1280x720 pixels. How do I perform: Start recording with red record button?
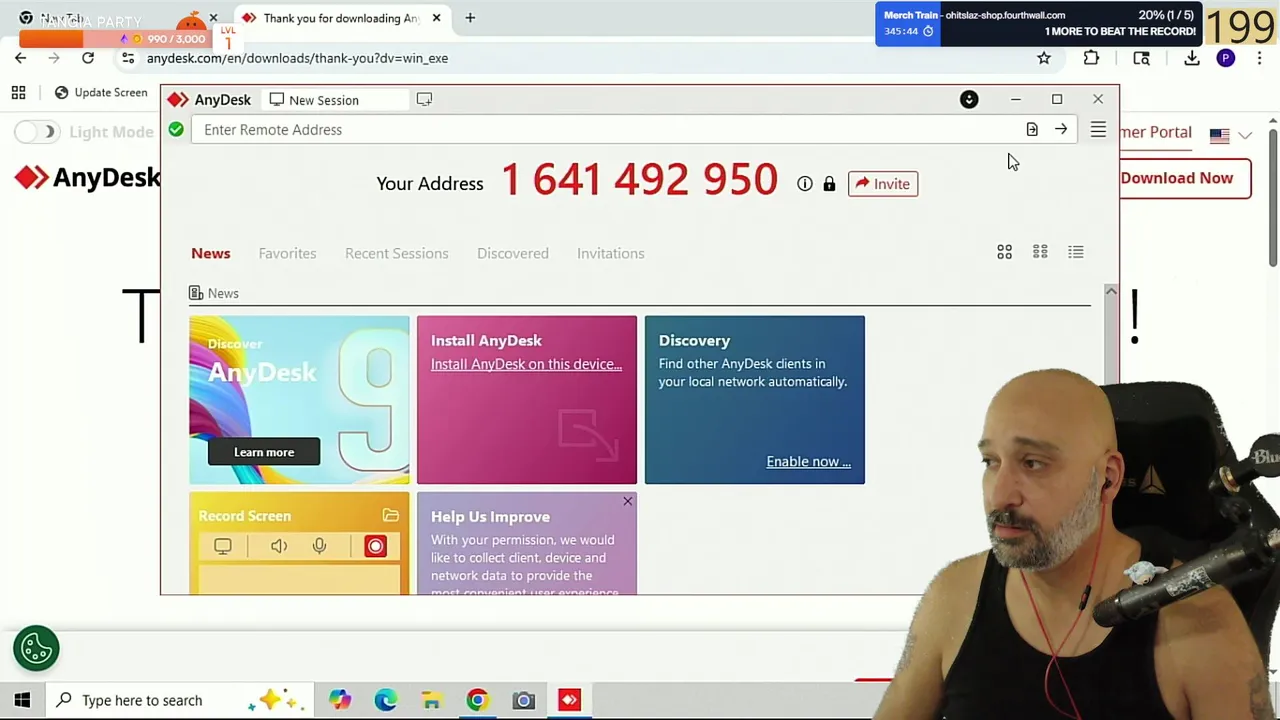coord(376,546)
